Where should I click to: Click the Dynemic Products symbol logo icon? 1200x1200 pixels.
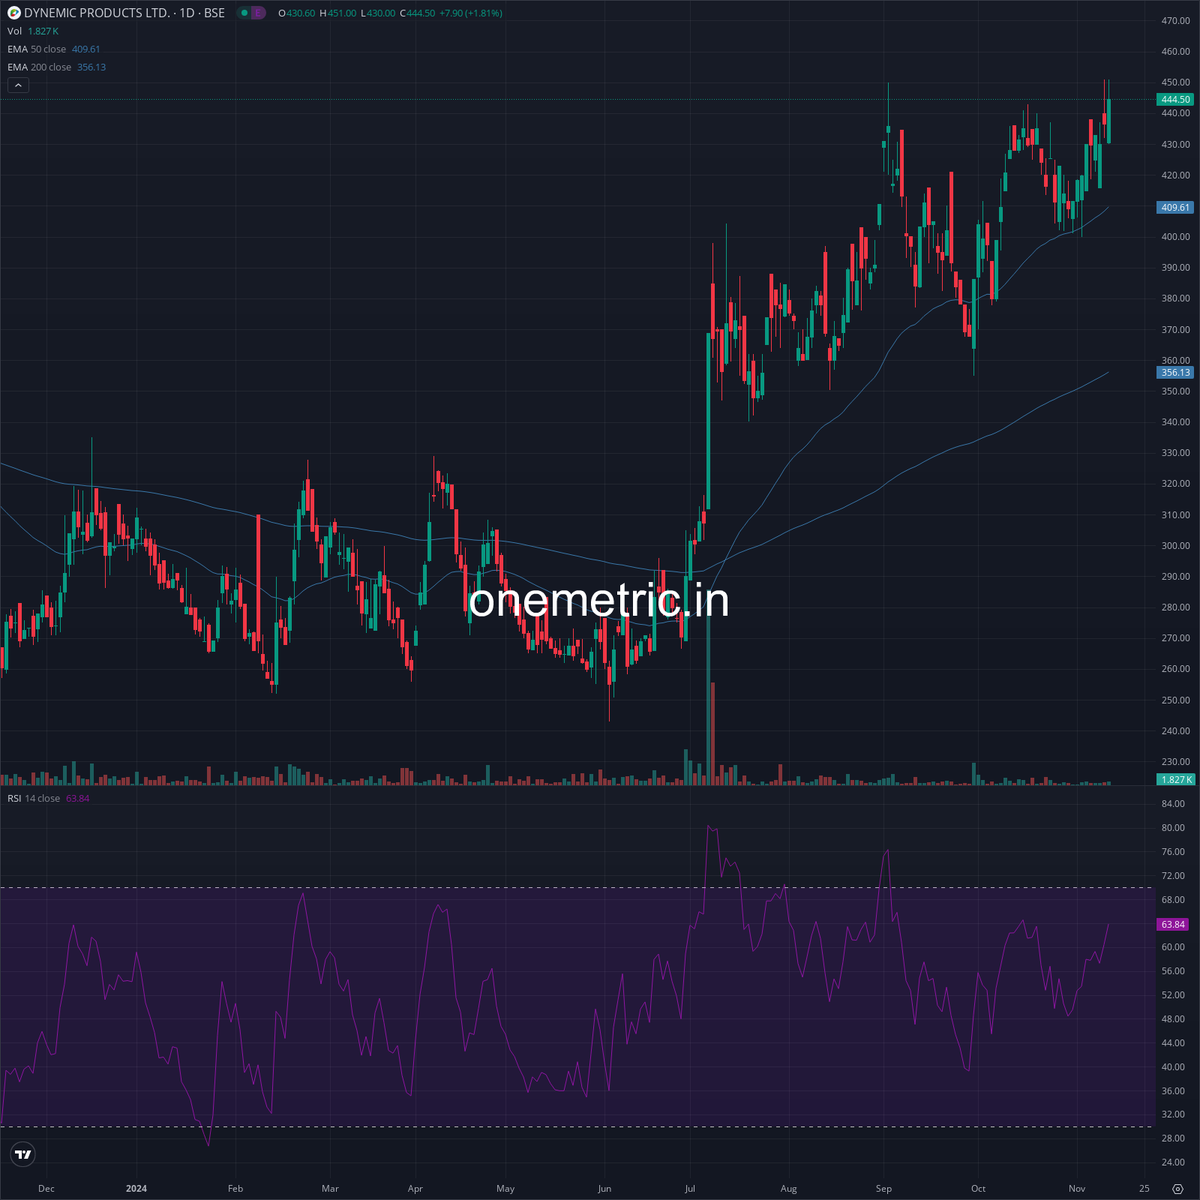(x=13, y=13)
